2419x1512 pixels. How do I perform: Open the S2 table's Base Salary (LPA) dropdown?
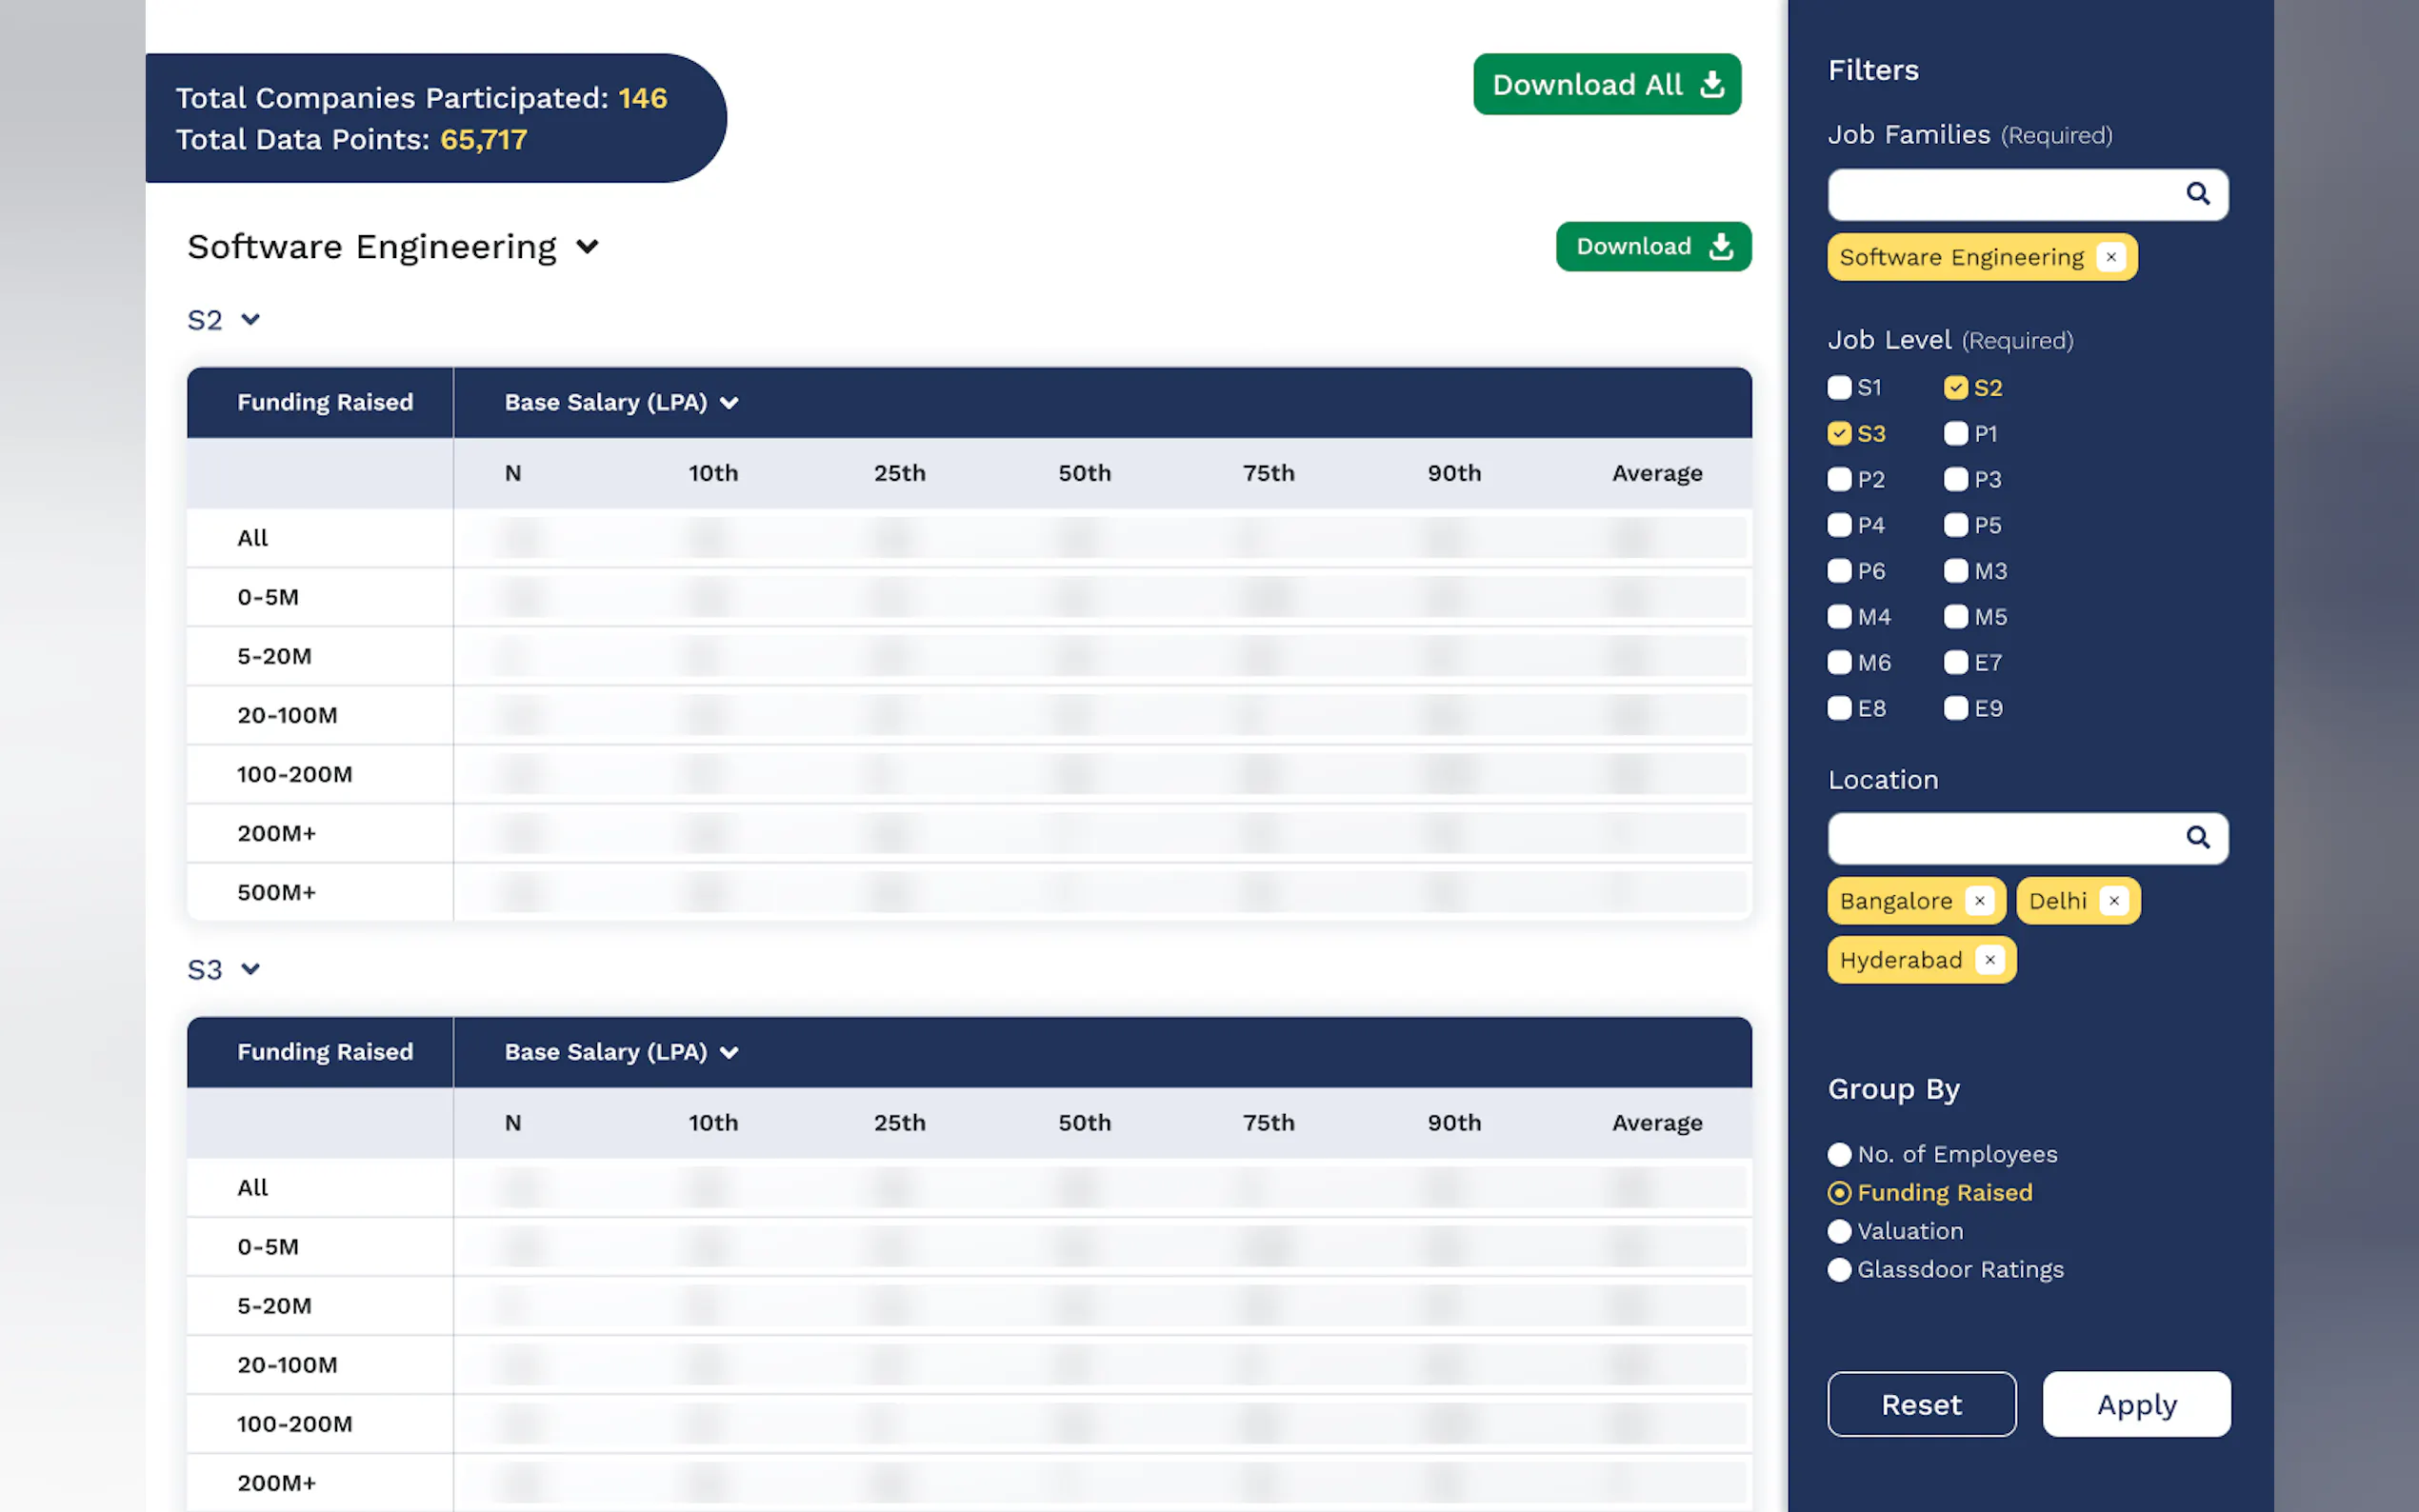(728, 403)
